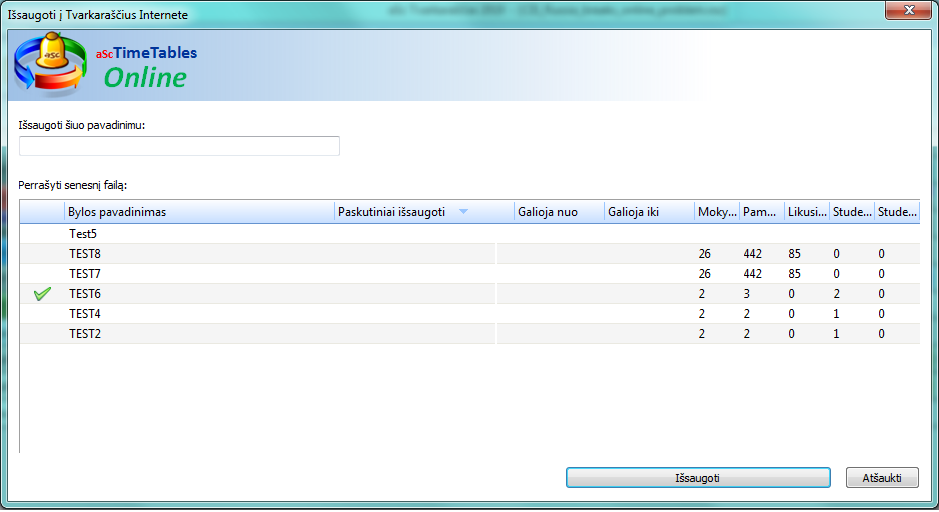939x512 pixels.
Task: Sort by Bylos pavadinimas column header
Action: coord(198,212)
